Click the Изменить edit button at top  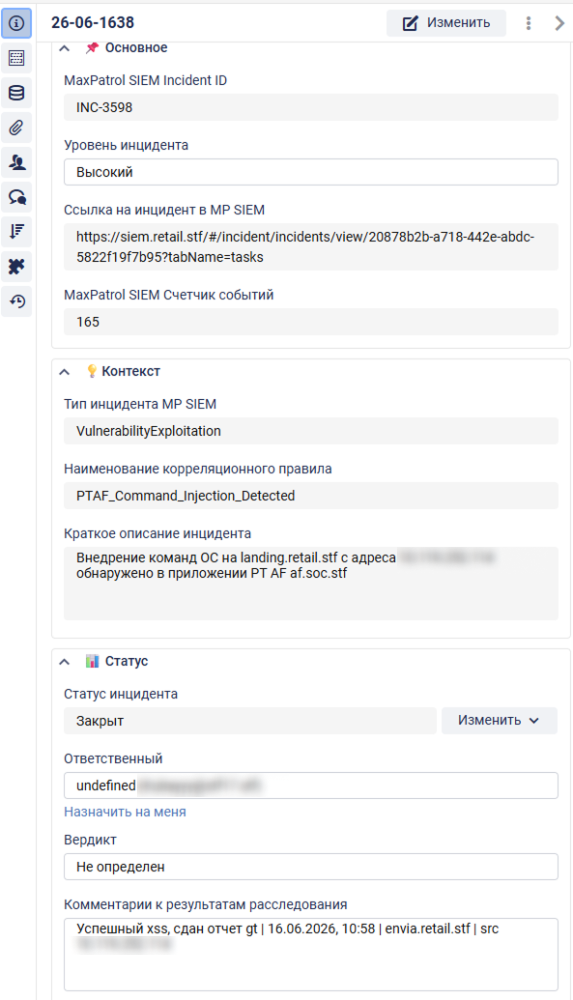(446, 23)
